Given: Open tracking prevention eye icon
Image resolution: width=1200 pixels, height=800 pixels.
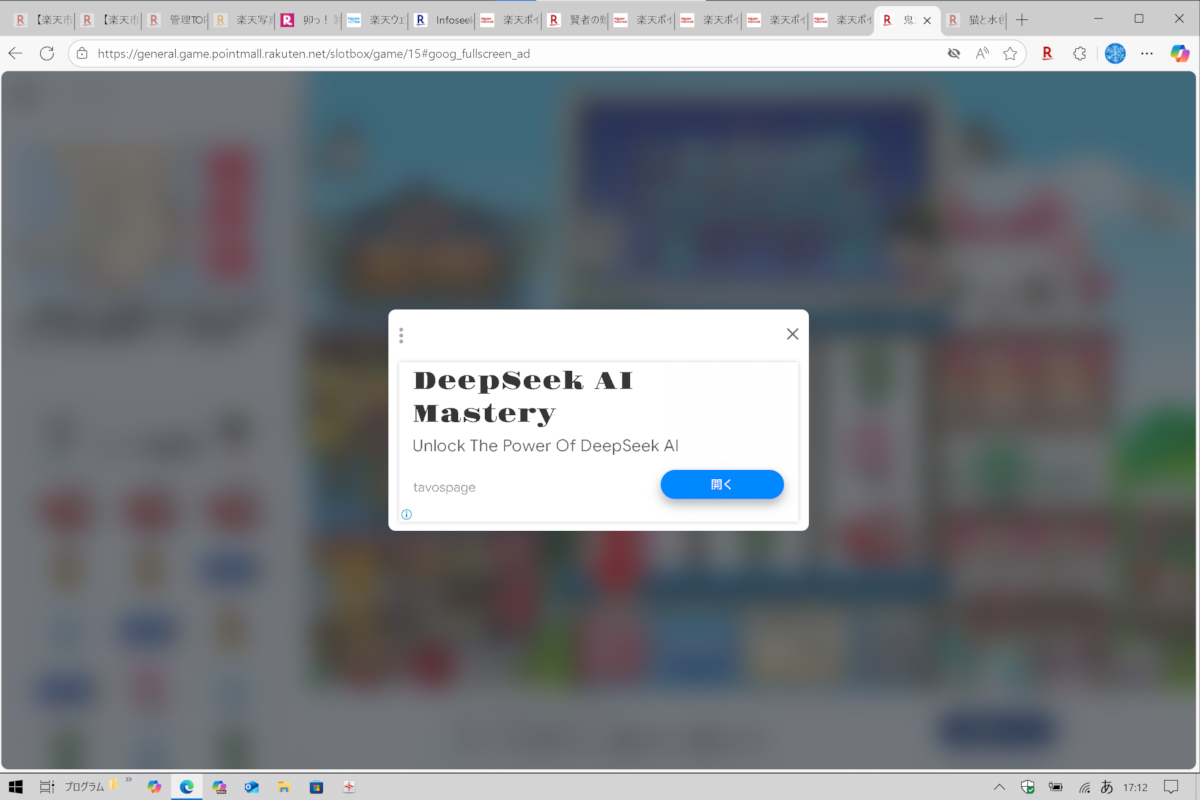Looking at the screenshot, I should pos(954,54).
